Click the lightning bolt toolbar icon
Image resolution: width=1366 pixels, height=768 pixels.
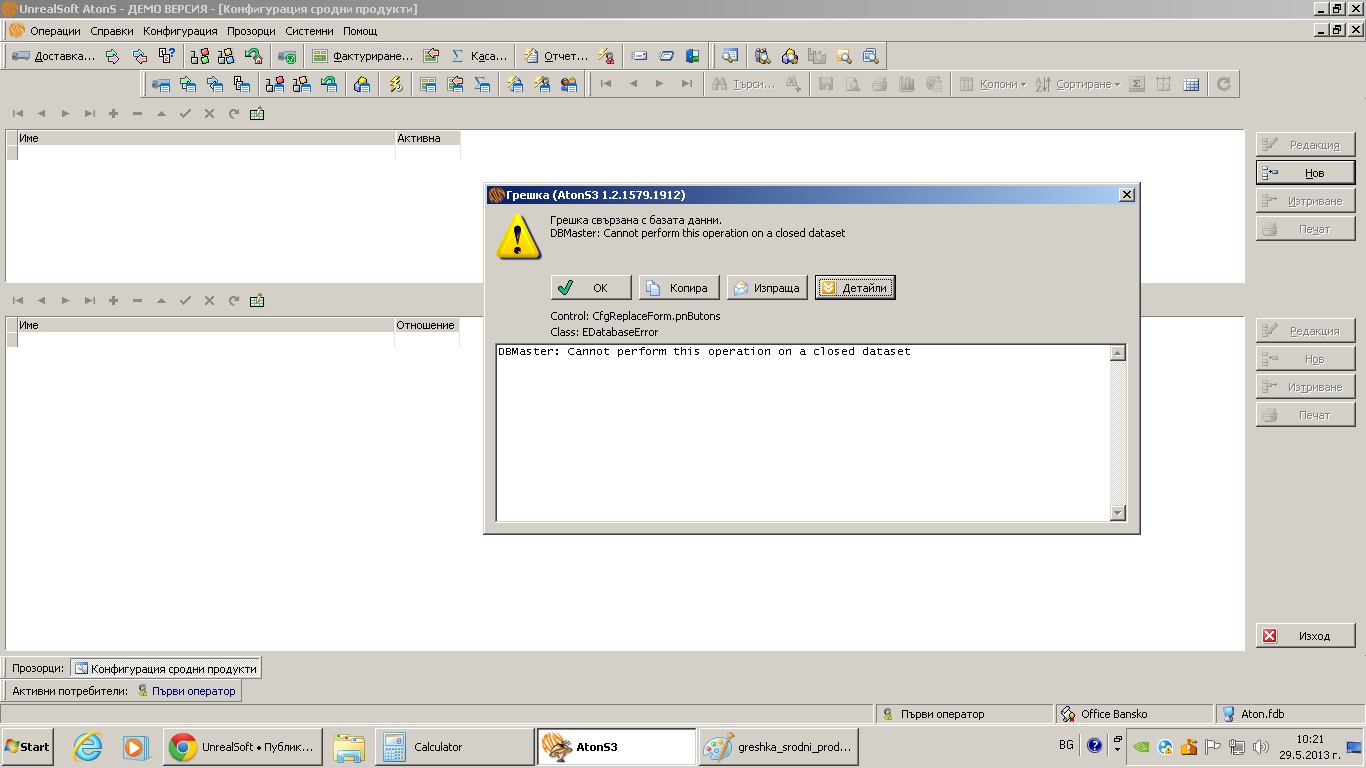(x=396, y=84)
